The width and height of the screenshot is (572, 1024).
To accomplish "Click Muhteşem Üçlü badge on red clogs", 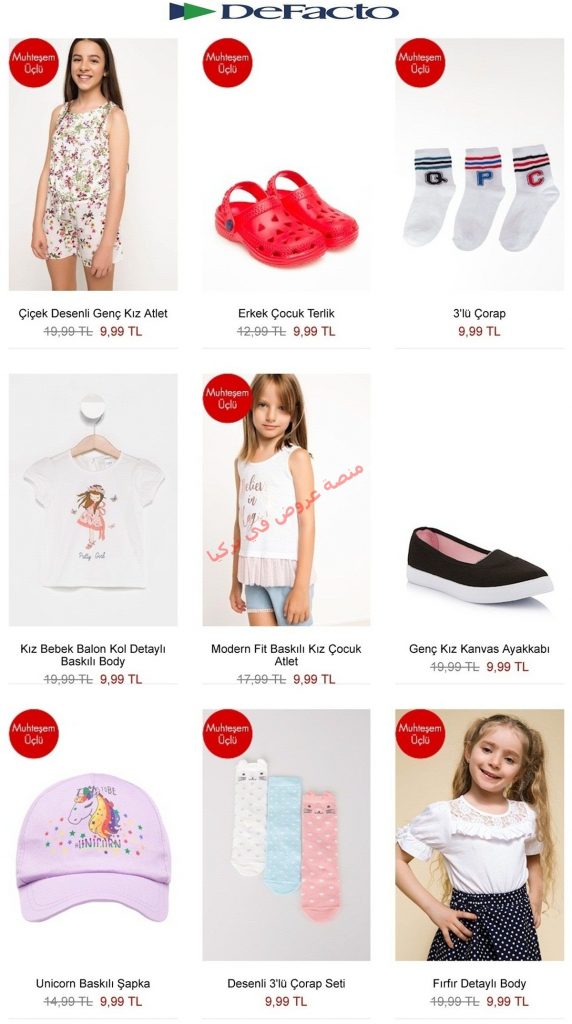I will 227,63.
